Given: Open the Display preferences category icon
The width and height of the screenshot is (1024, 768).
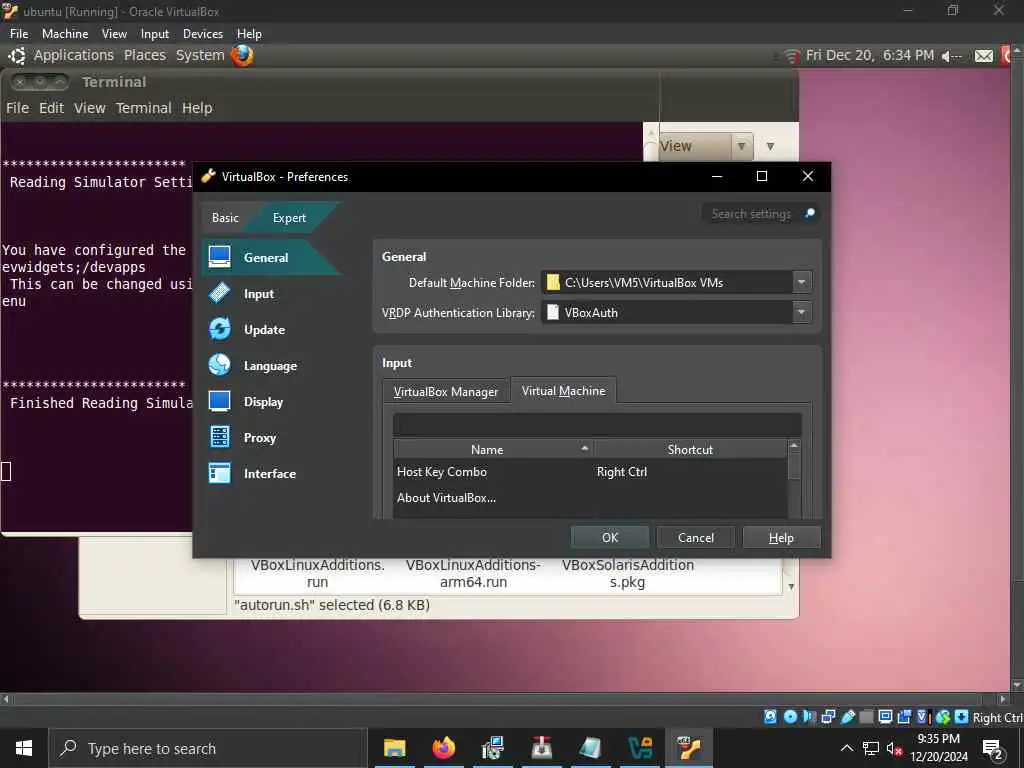Looking at the screenshot, I should [219, 401].
